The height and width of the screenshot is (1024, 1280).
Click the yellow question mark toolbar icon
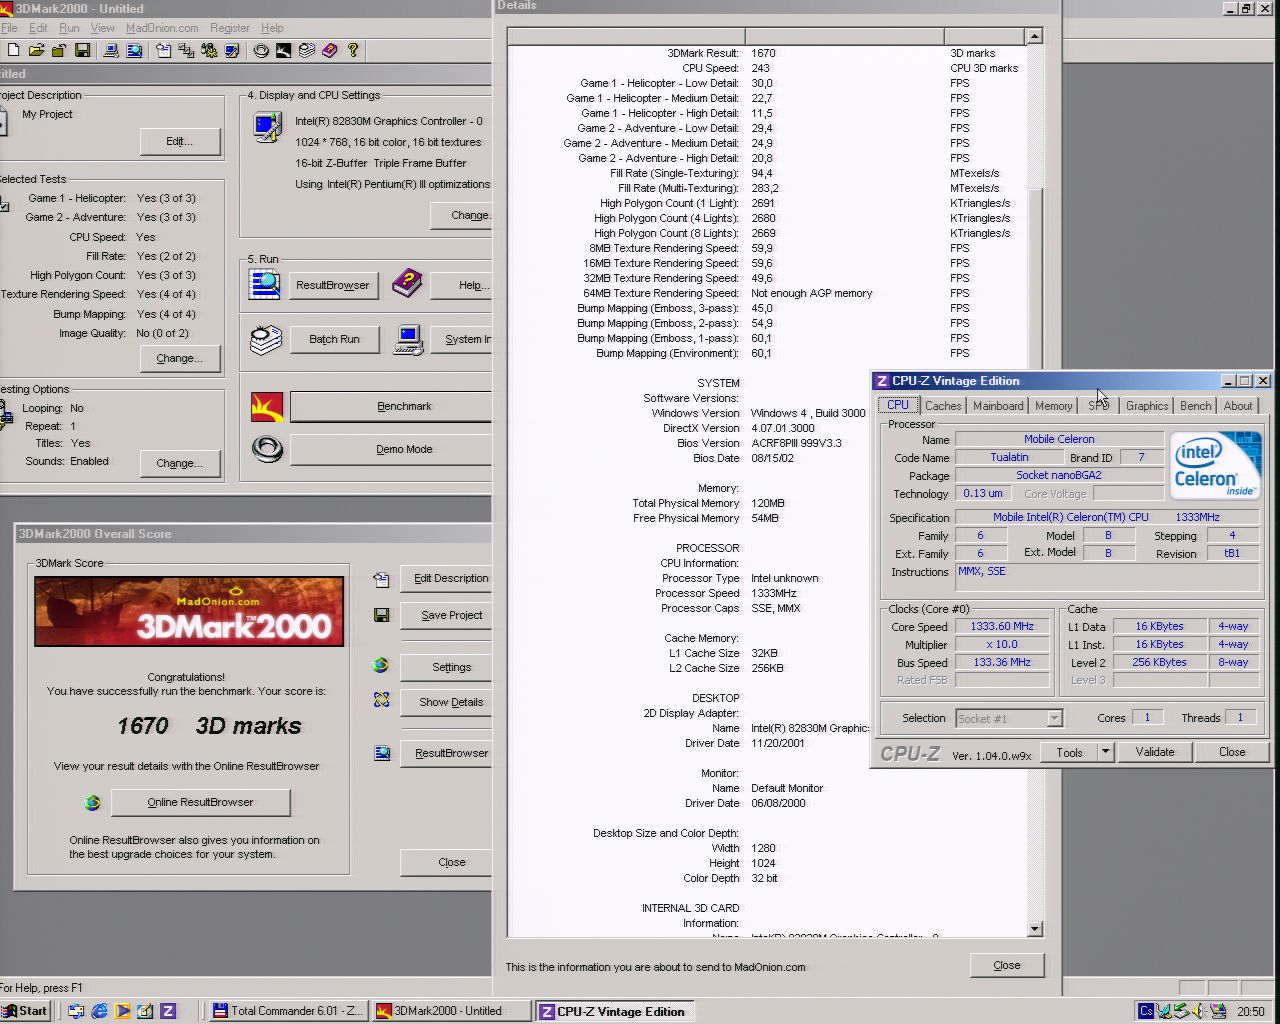(353, 50)
